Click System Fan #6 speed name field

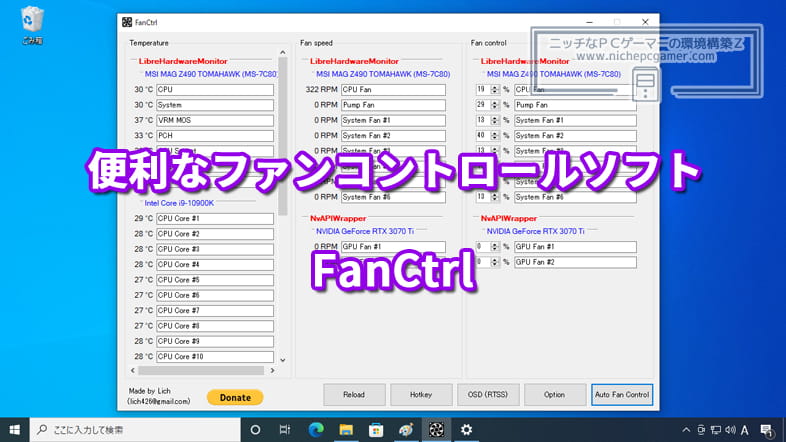coord(393,197)
